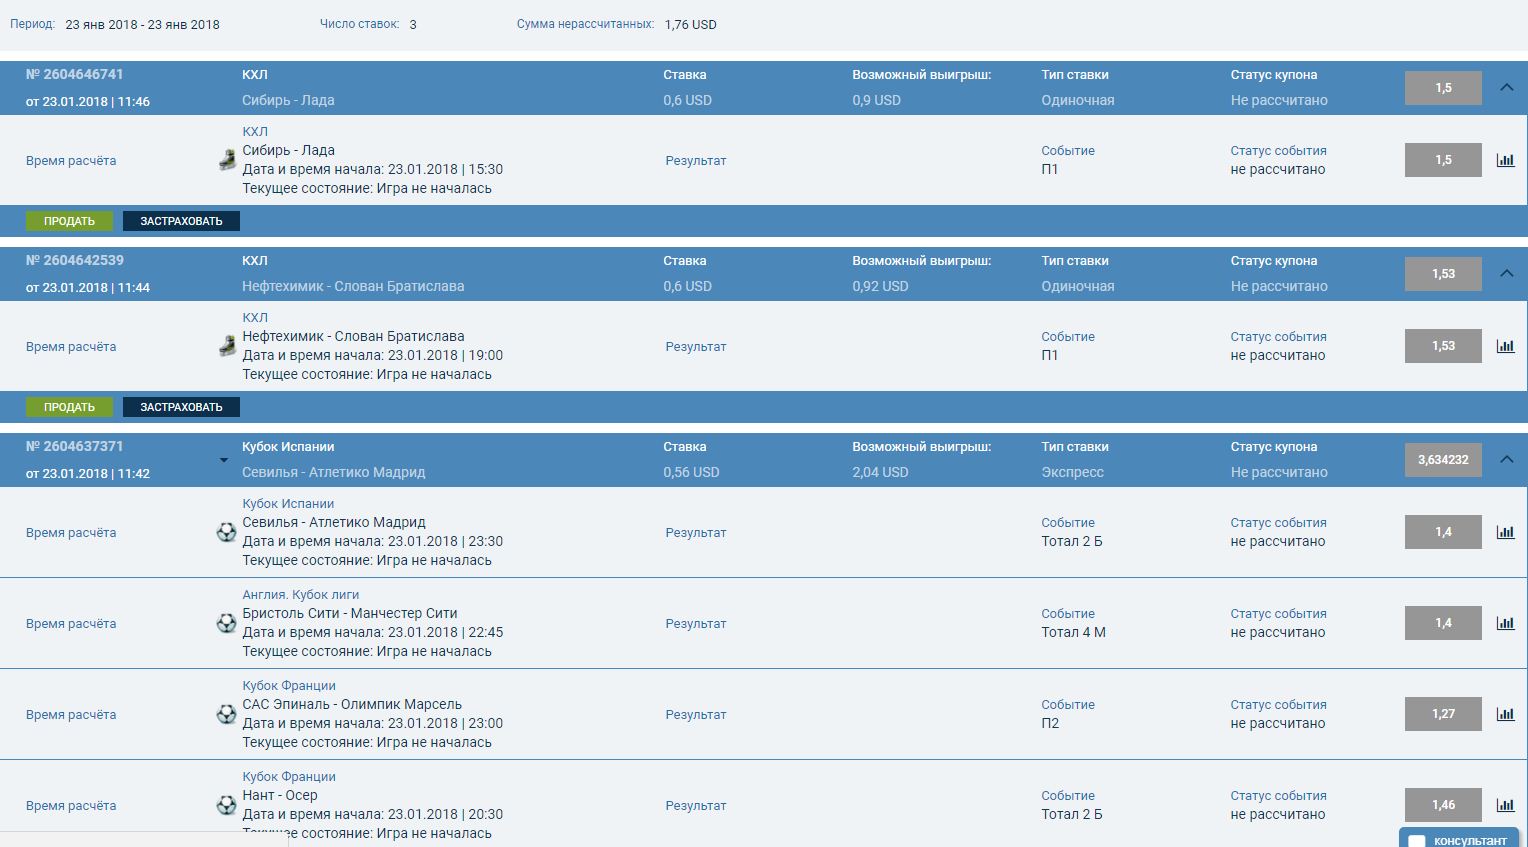Open statistics chart for Нефтехимик - Слован Братислава event

click(1505, 346)
